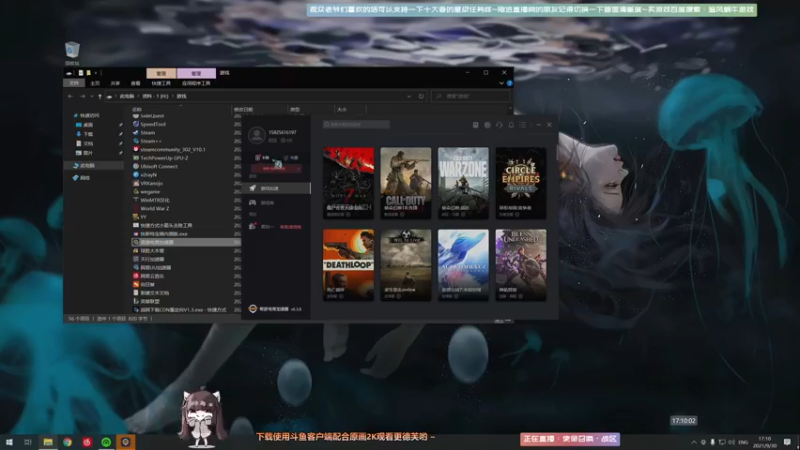Image resolution: width=800 pixels, height=450 pixels.
Task: Switch to the View ribbon tab in Explorer
Action: pos(135,83)
